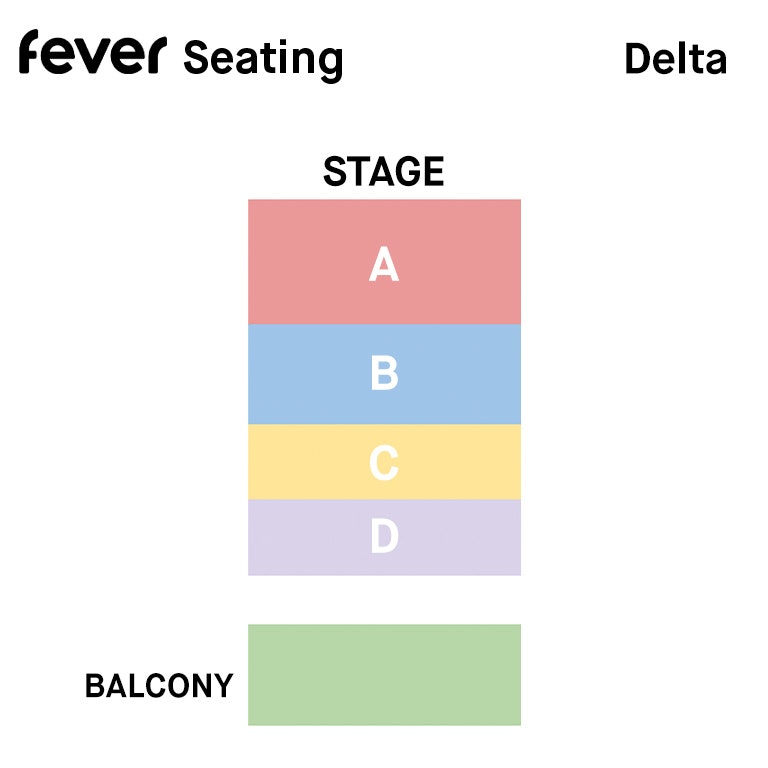Click the capital S of Seating
Viewport: 768px width, 768px height.
196,57
